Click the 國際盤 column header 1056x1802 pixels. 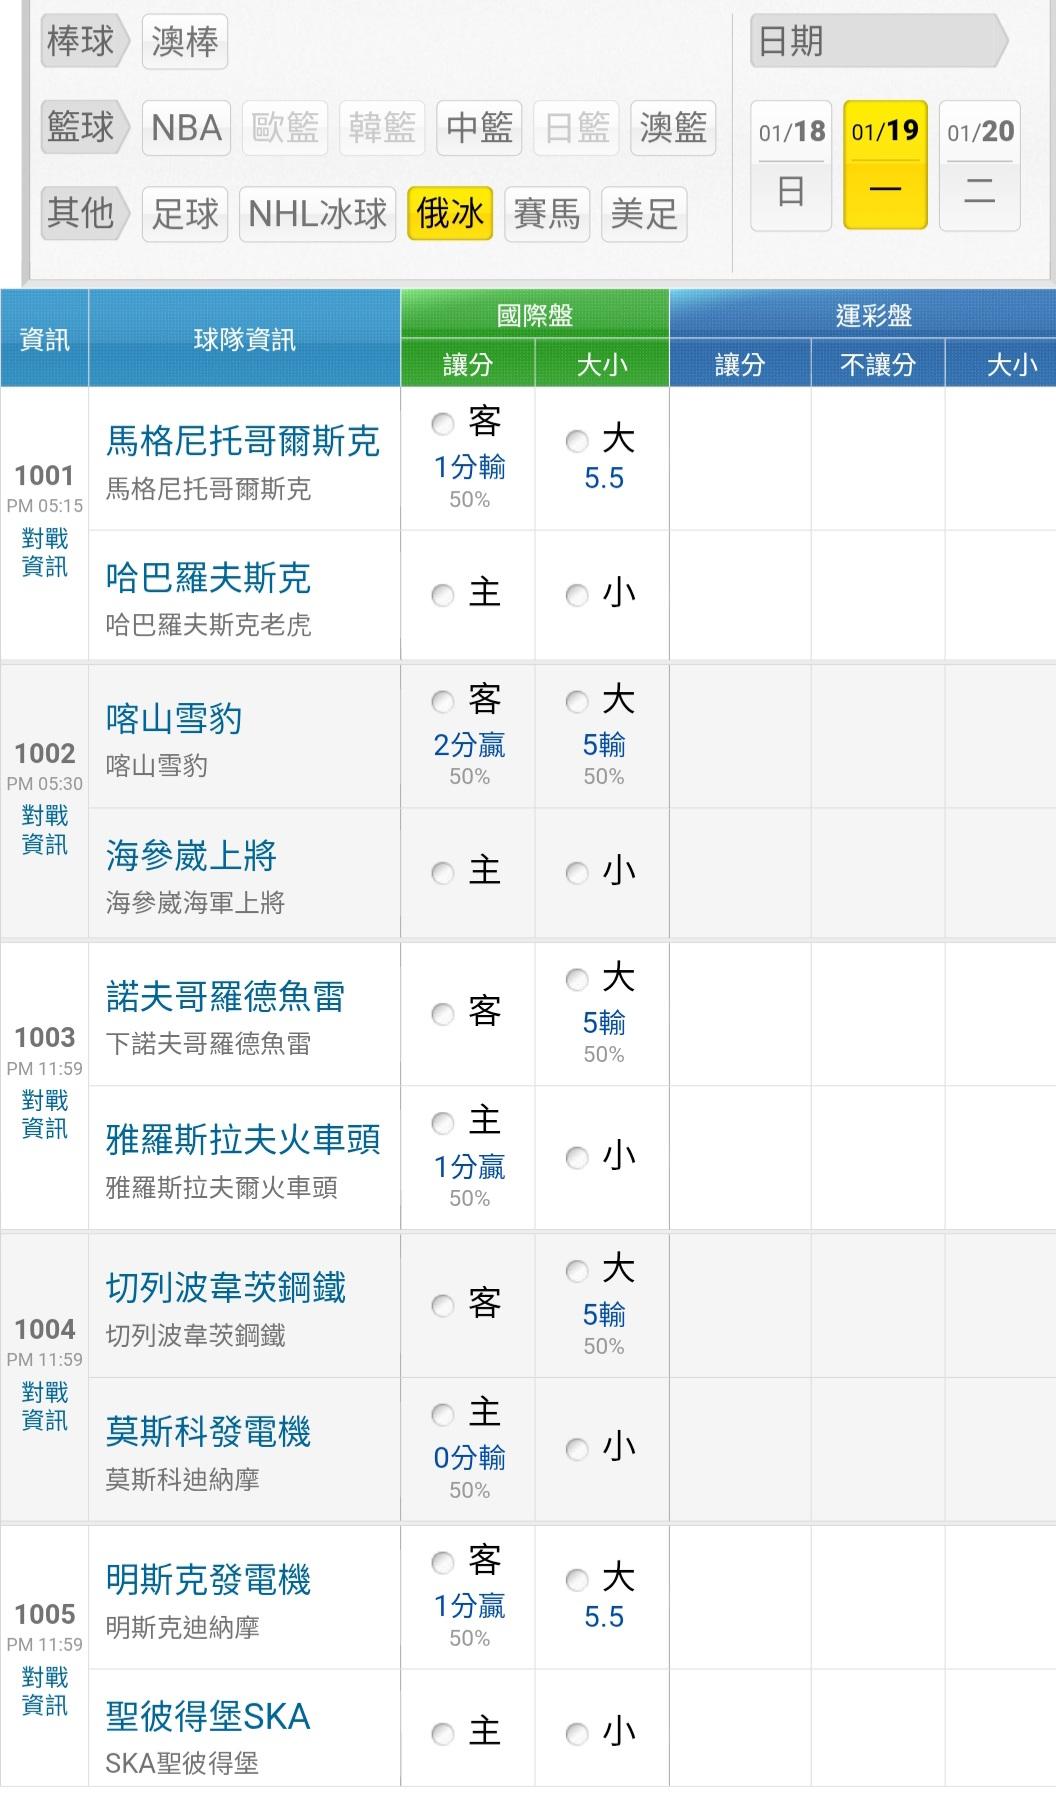[x=535, y=315]
